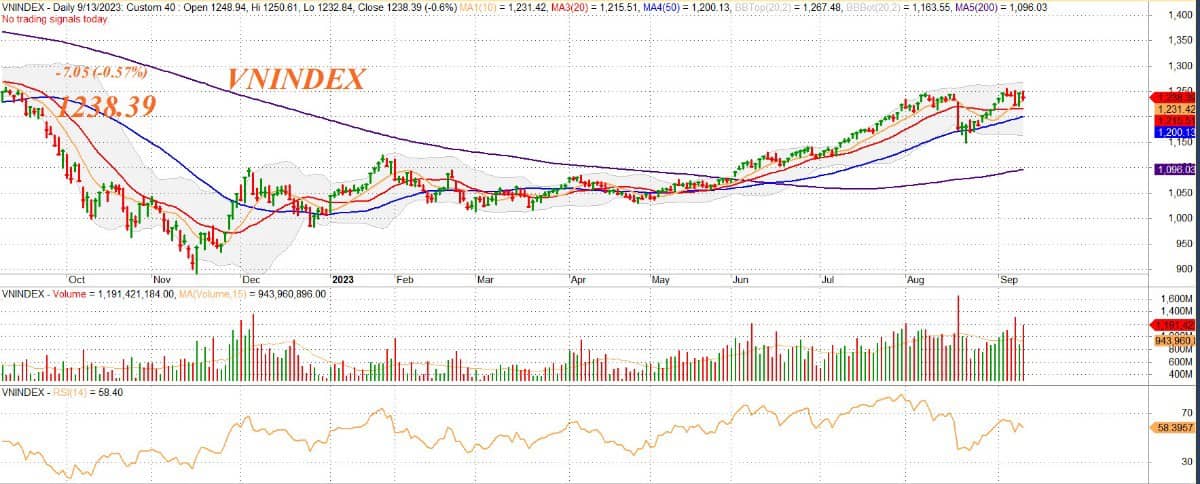Click the -7.05 (-0.57%) change text
The image size is (1200, 484).
point(101,72)
